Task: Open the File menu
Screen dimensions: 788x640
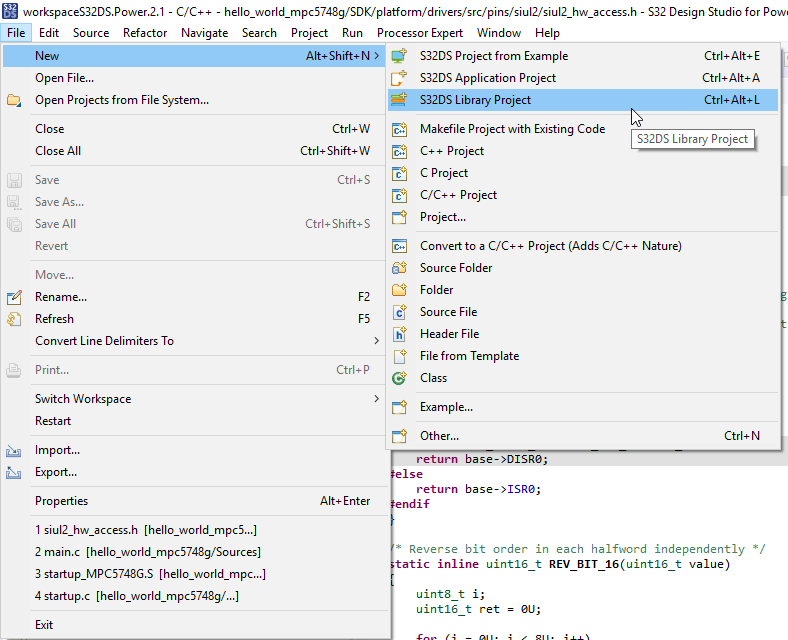Action: pyautogui.click(x=16, y=33)
